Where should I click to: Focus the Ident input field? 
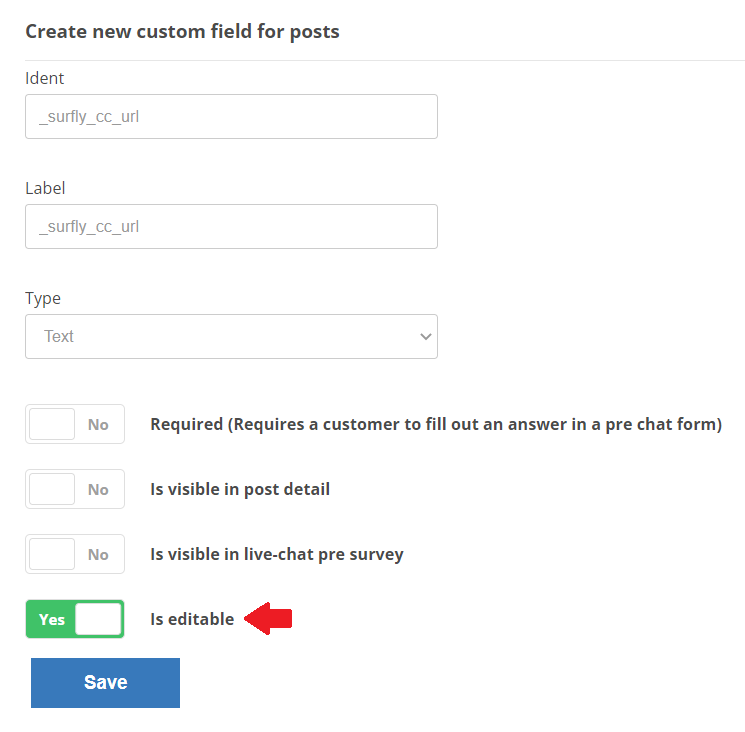(x=231, y=116)
